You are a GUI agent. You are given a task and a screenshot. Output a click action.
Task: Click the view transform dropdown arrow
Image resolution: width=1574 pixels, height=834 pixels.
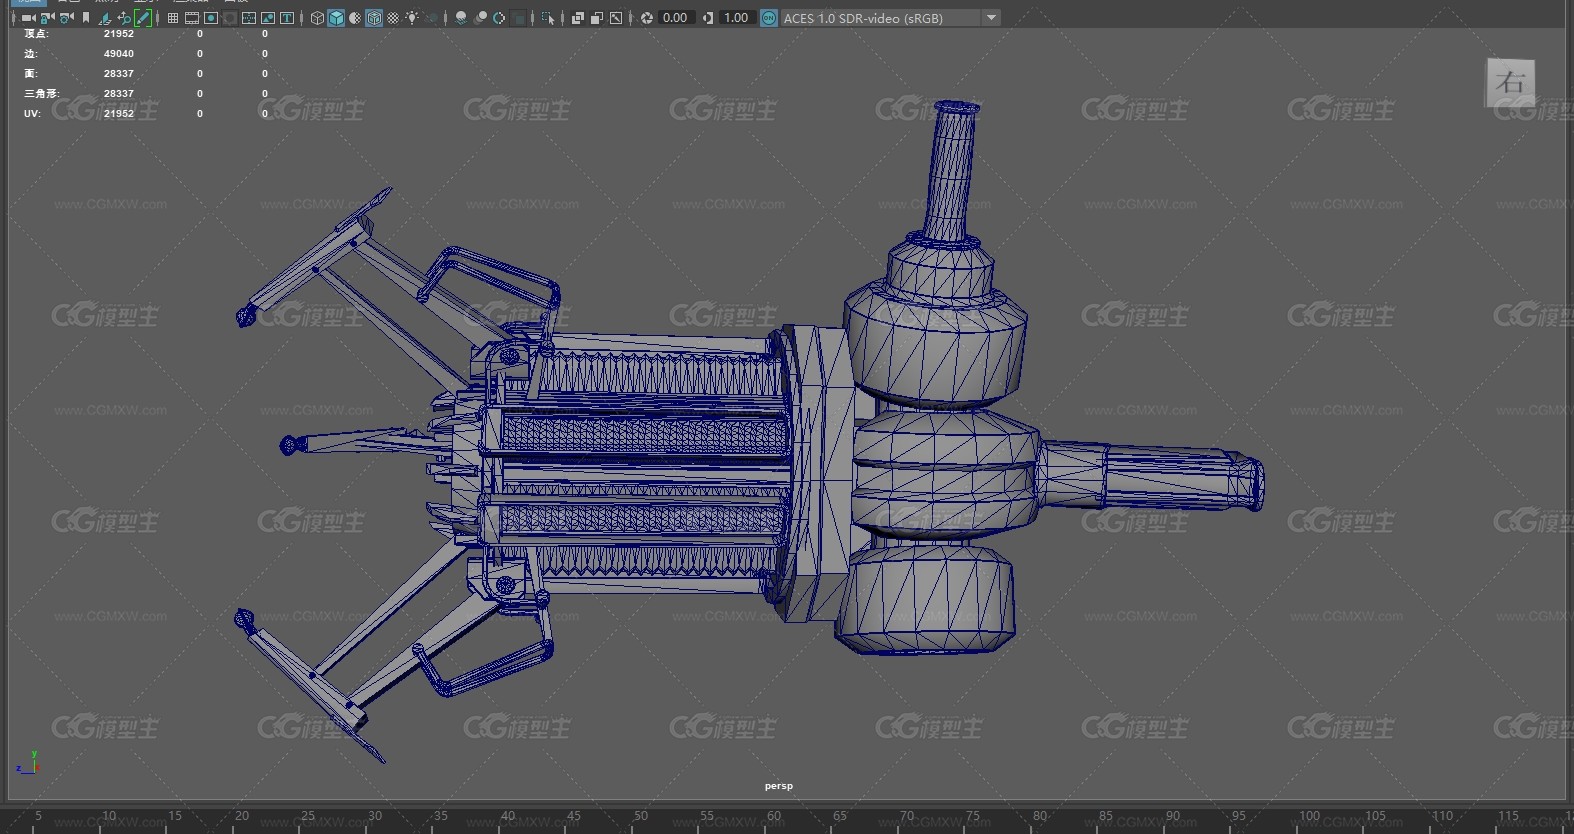pos(991,18)
